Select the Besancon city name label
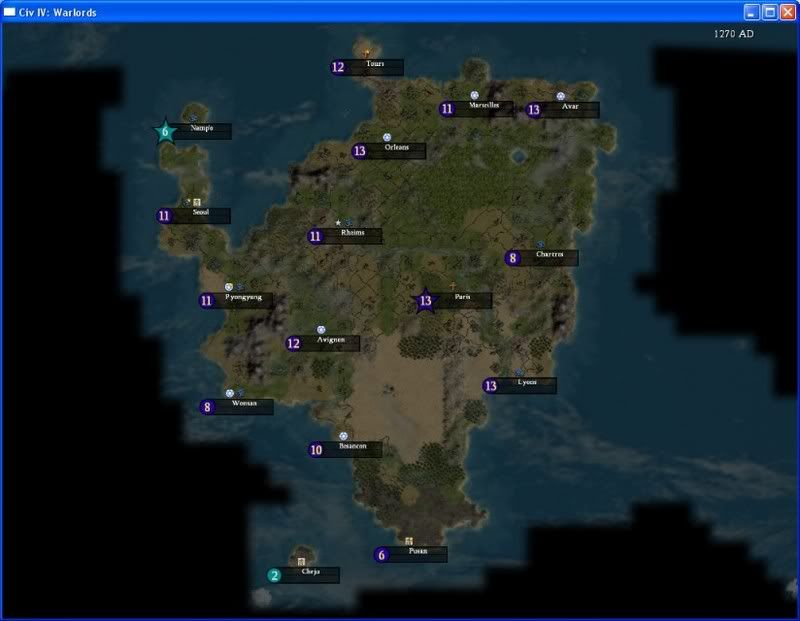 (353, 446)
